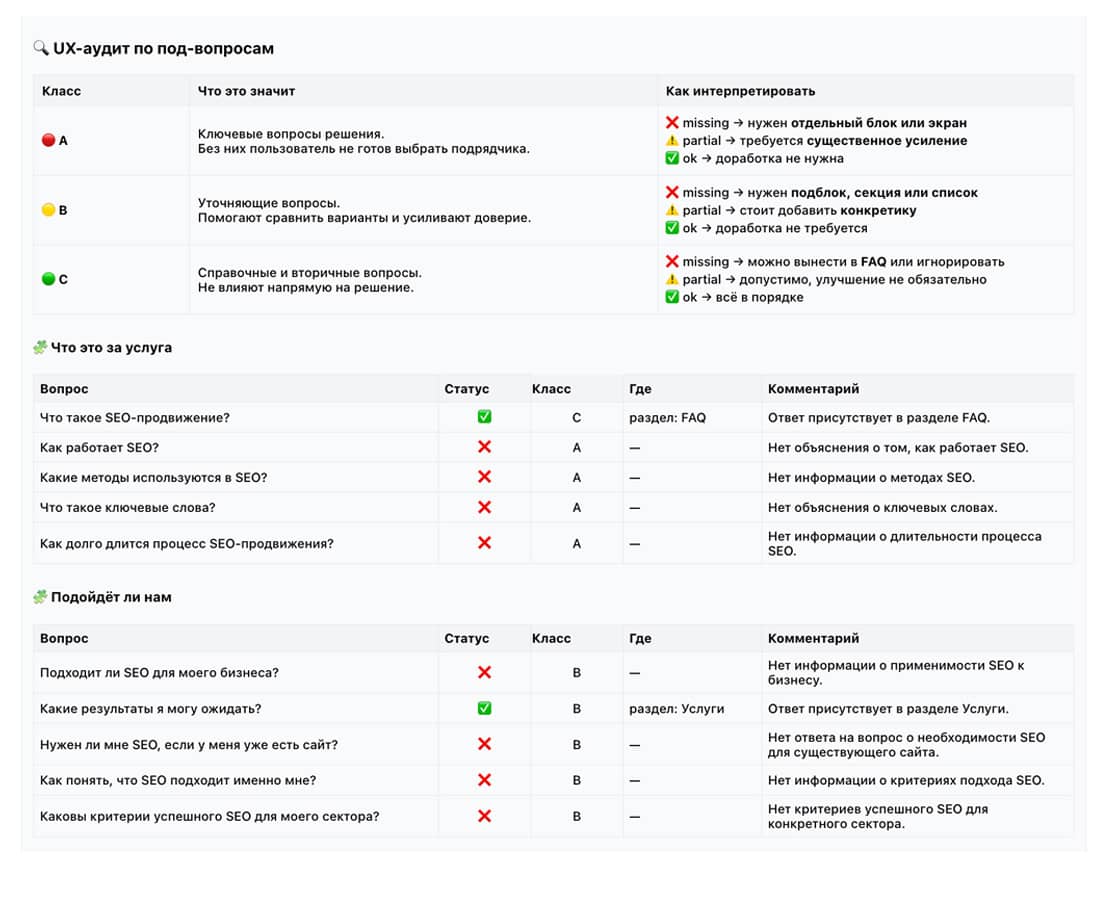The width and height of the screenshot is (1110, 900).
Task: Click the red cross for 'Что такое ключевые слова?'
Action: pyautogui.click(x=484, y=507)
